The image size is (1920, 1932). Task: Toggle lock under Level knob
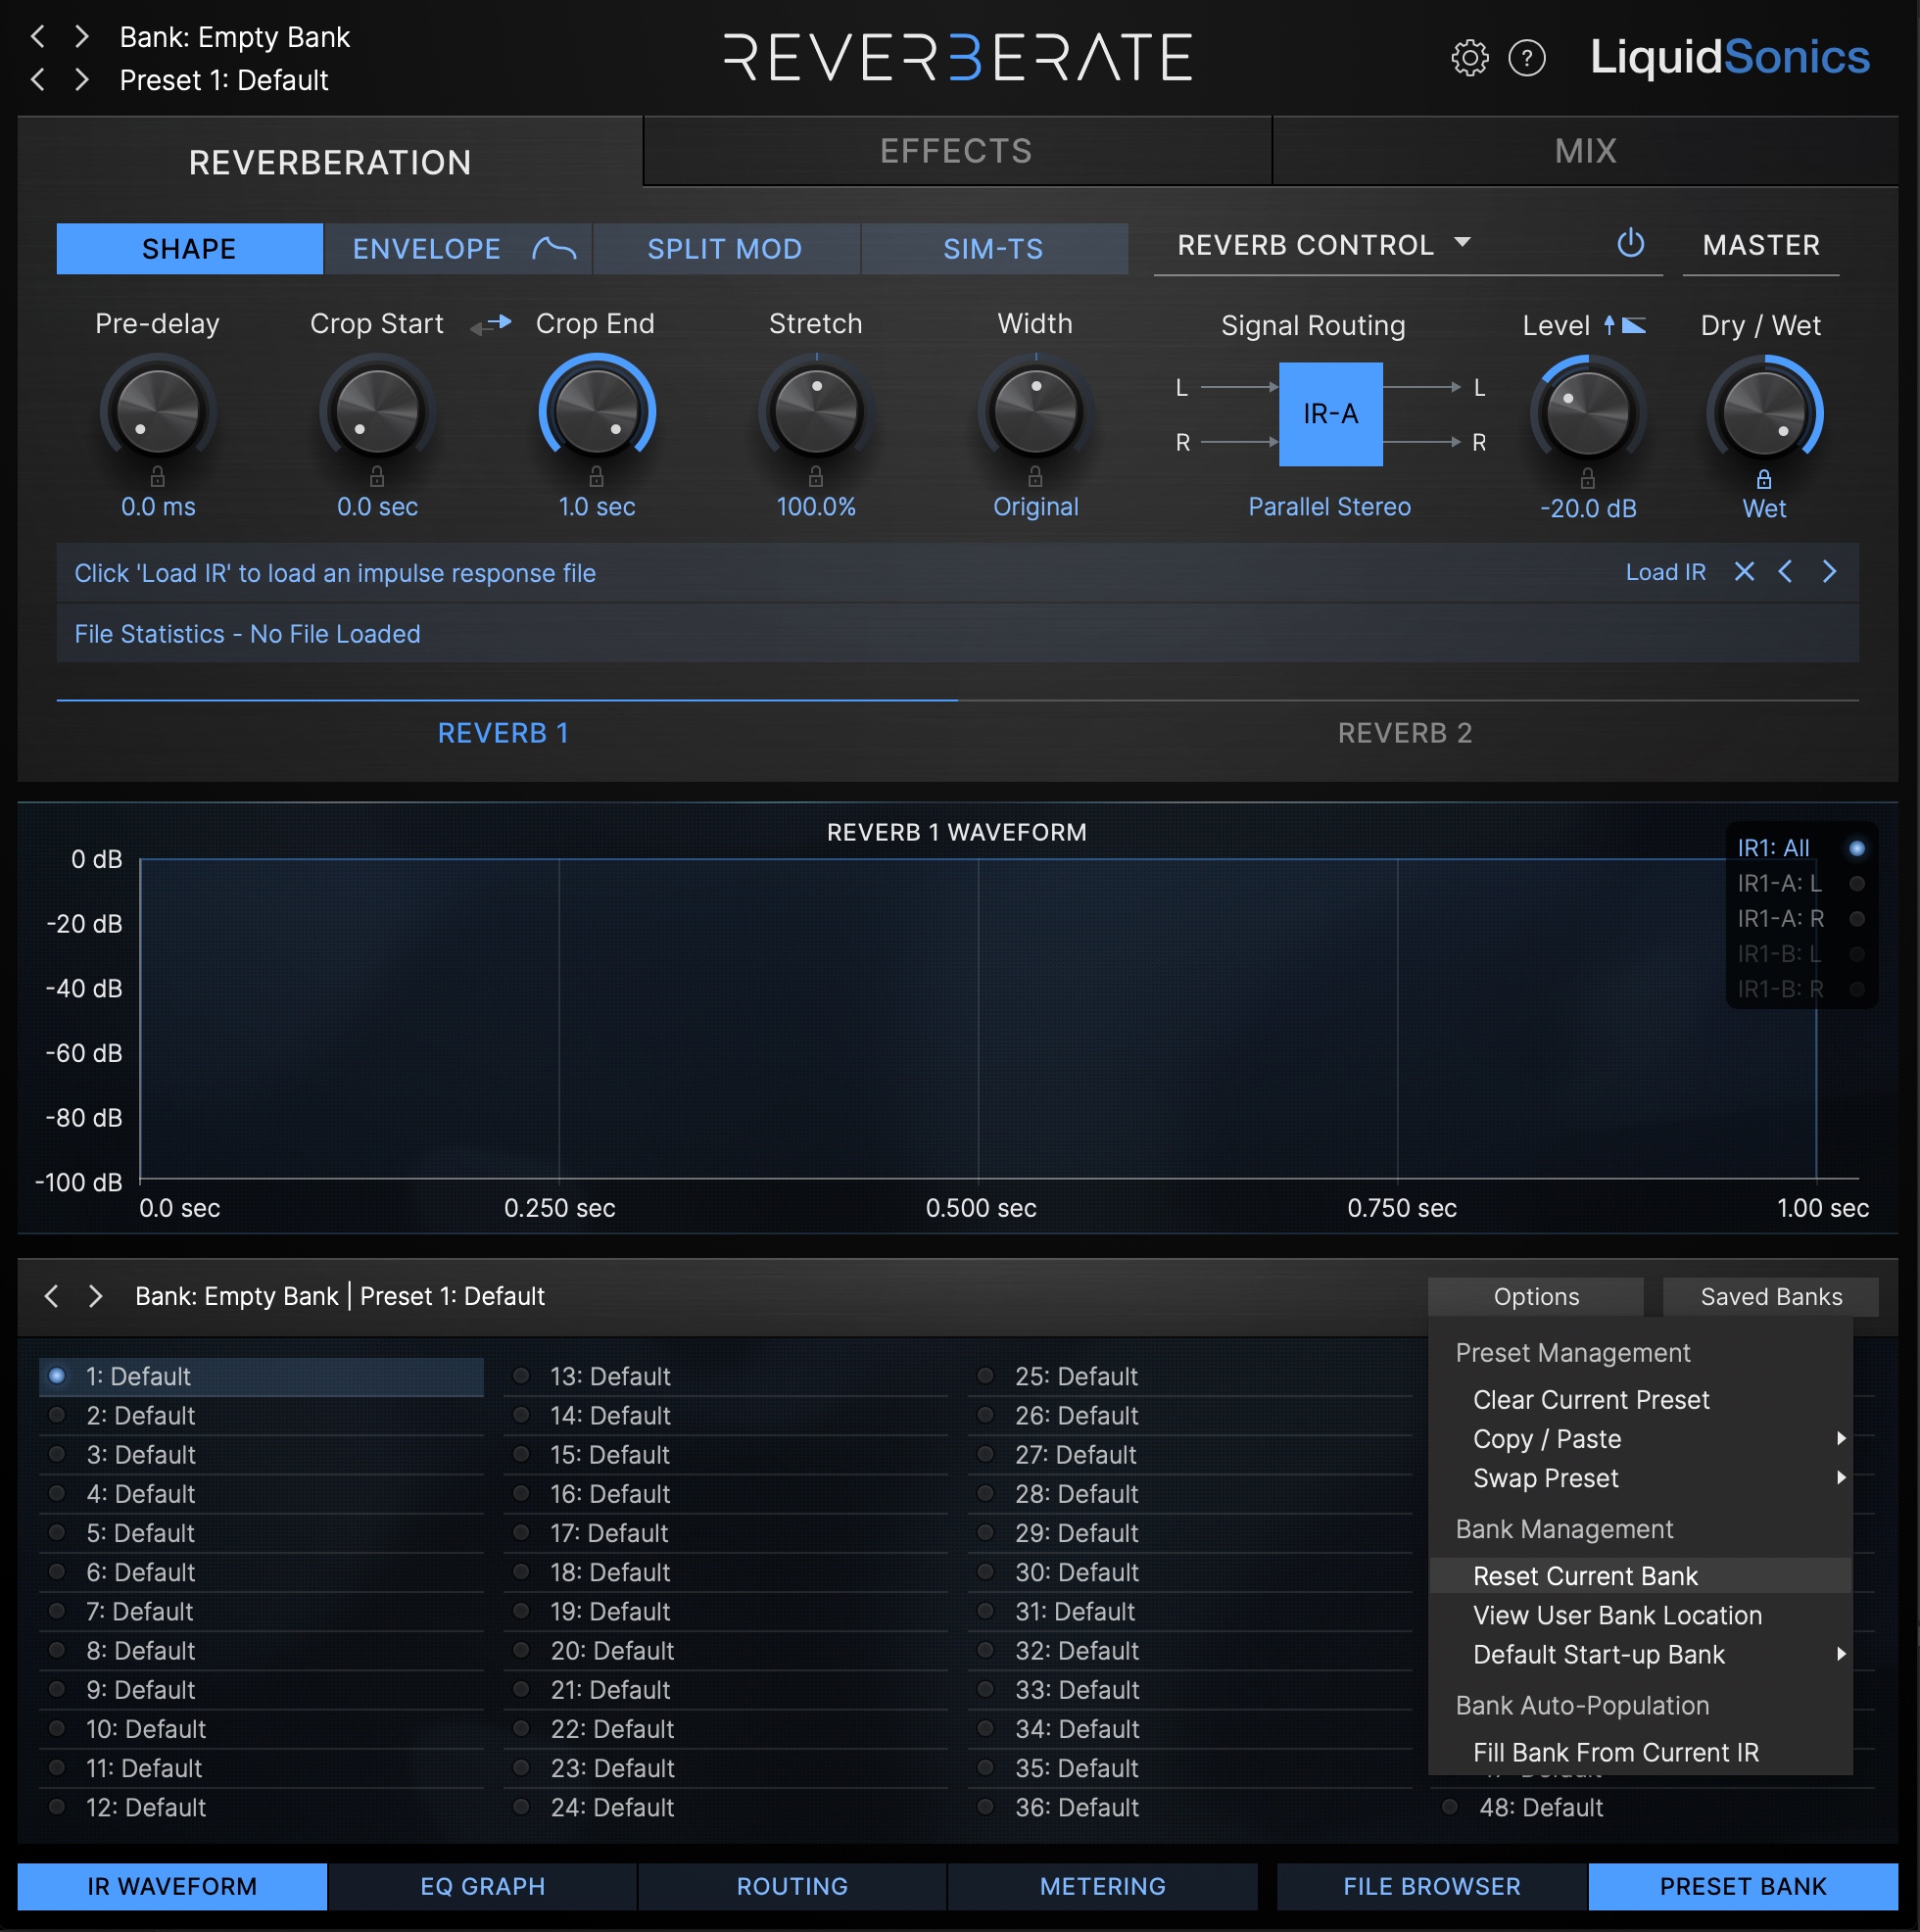pos(1587,478)
